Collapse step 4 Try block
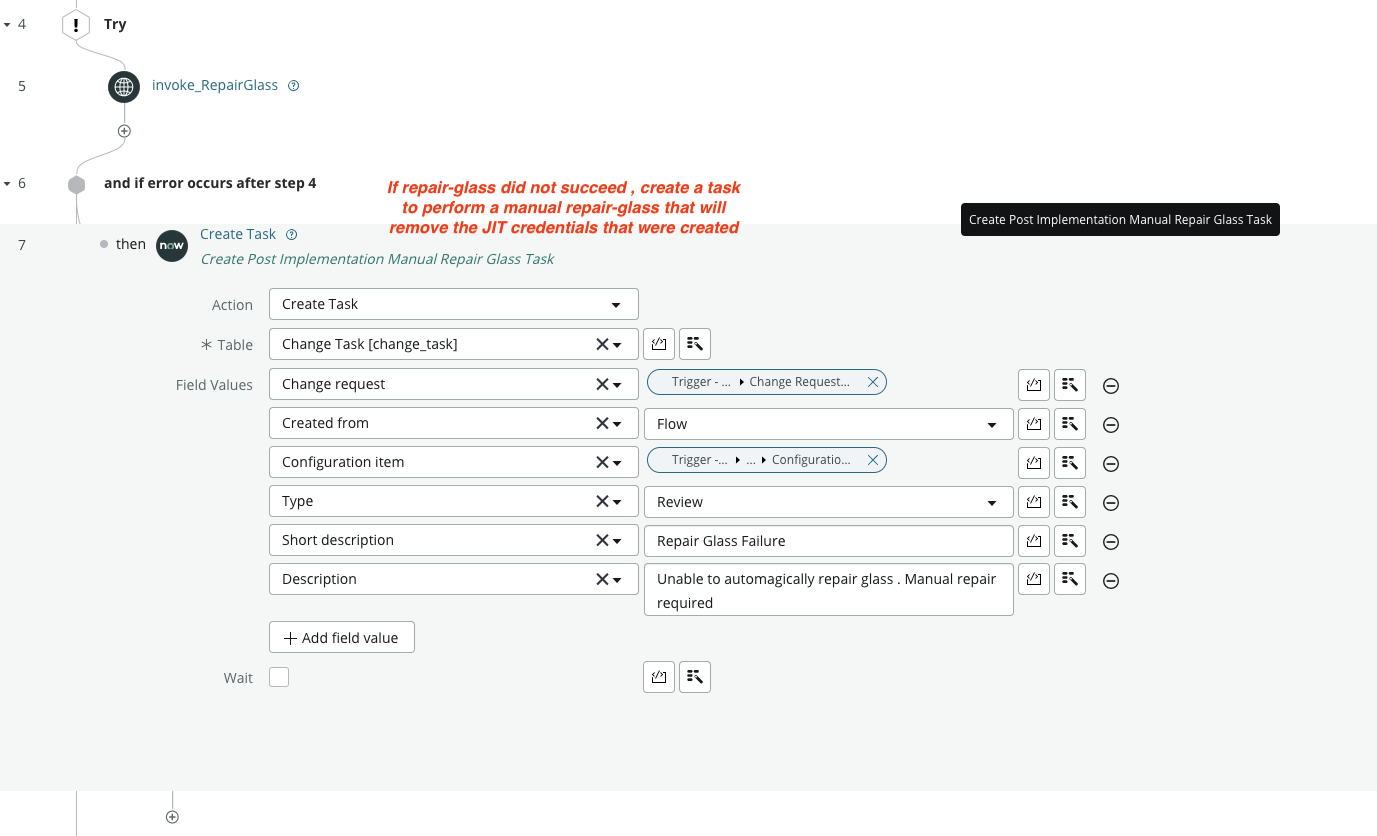The image size is (1377, 836). (x=7, y=24)
